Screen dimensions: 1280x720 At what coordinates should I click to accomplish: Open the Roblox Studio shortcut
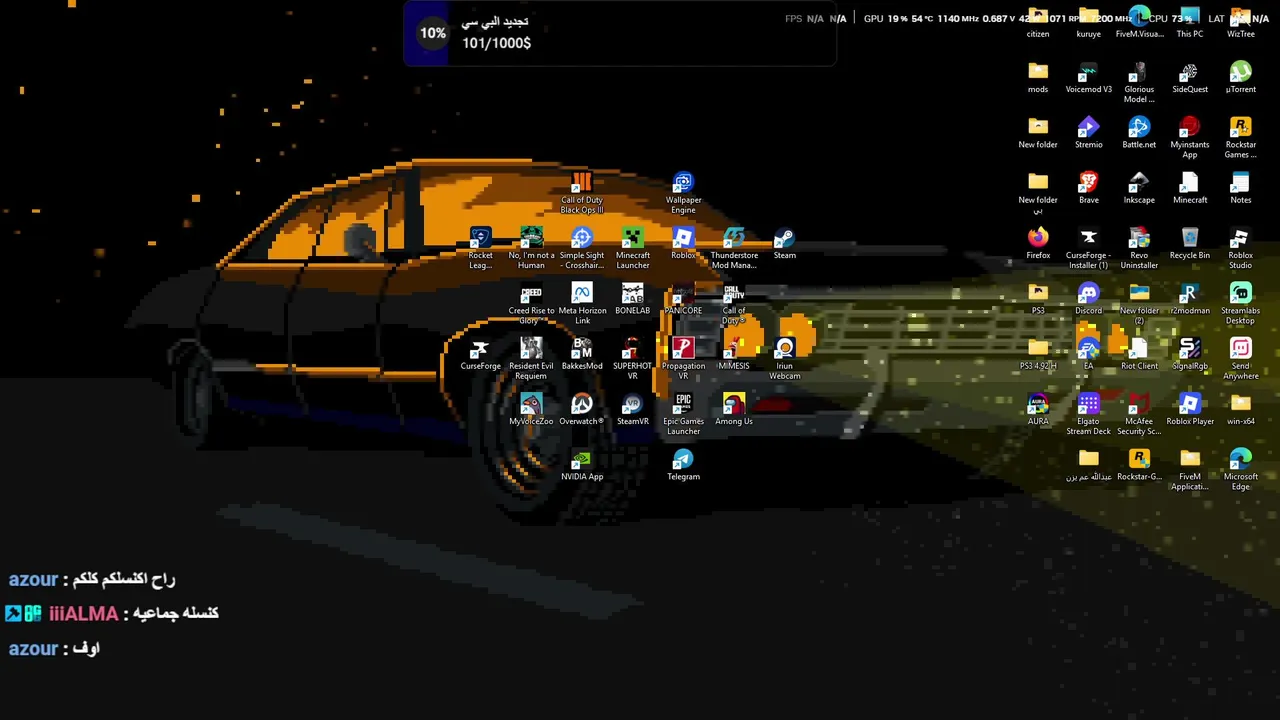[x=1240, y=248]
